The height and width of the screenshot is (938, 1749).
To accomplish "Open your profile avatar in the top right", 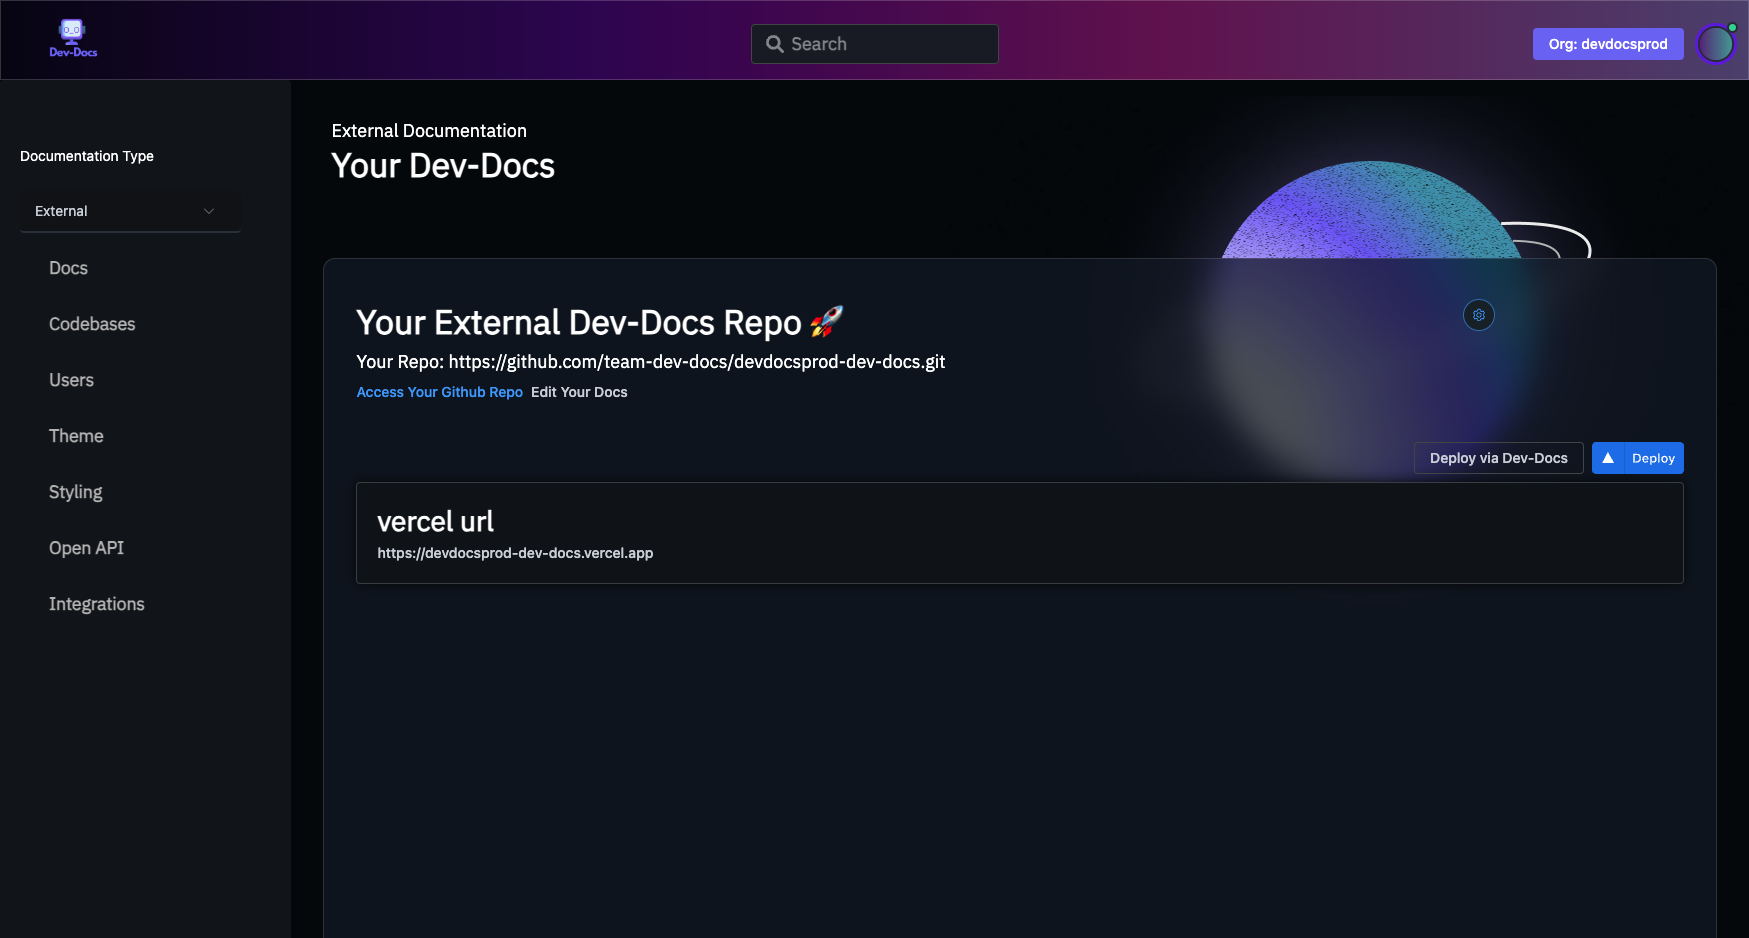I will 1716,43.
